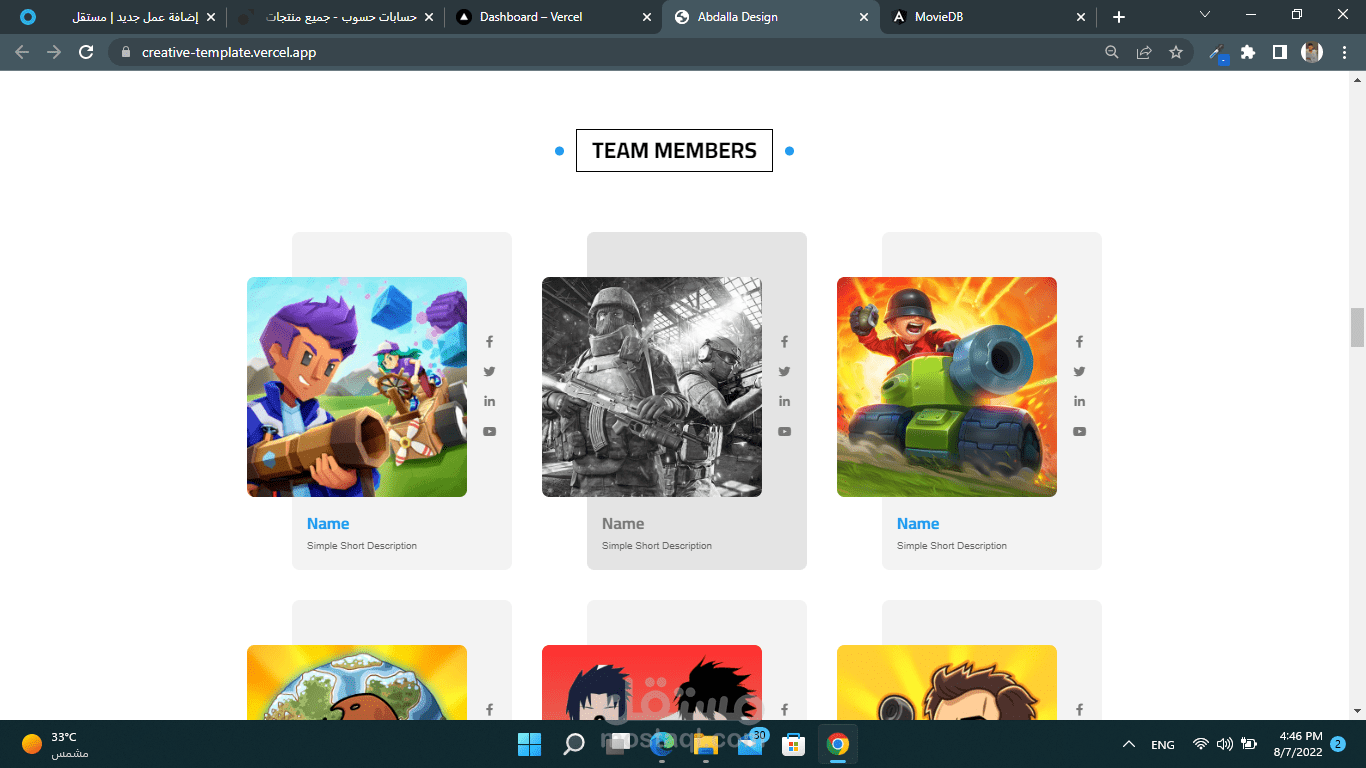Switch to the MovieDB tab

click(x=988, y=17)
